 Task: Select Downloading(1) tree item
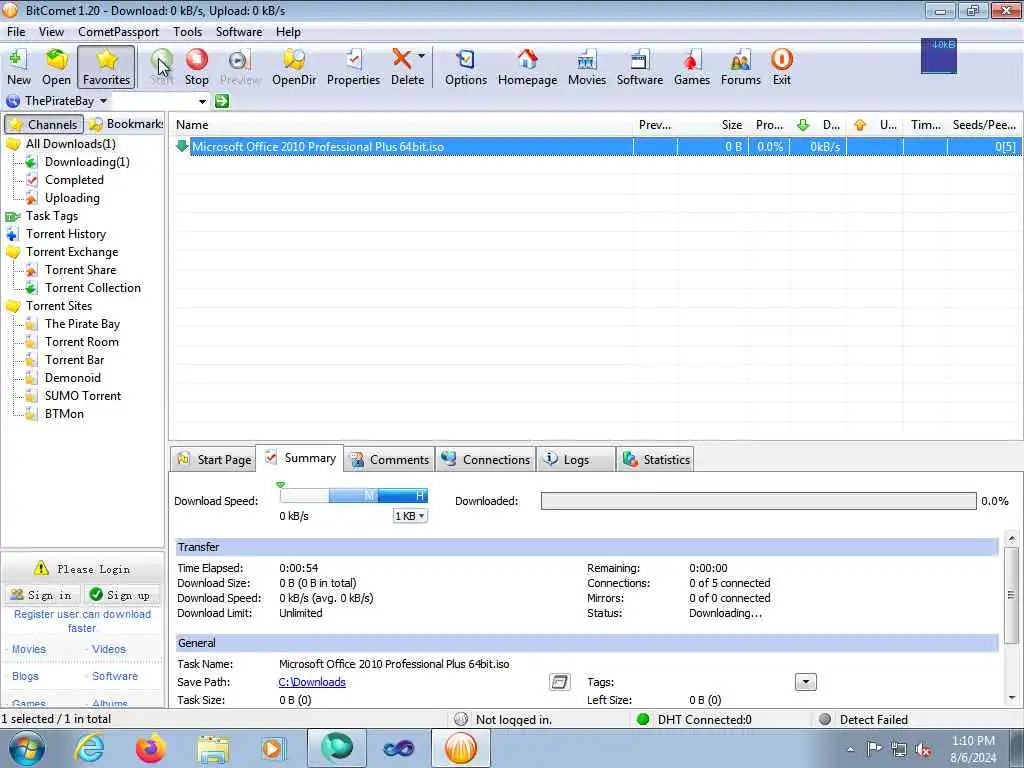(87, 162)
